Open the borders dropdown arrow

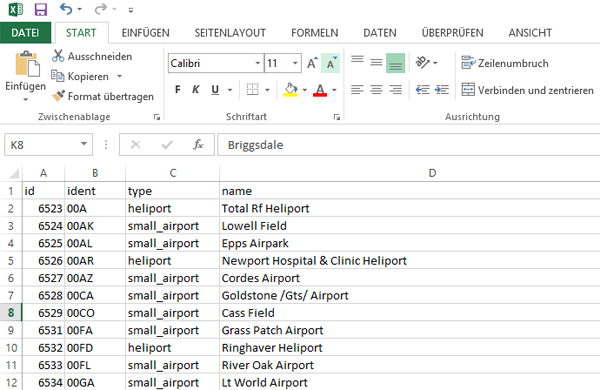267,90
